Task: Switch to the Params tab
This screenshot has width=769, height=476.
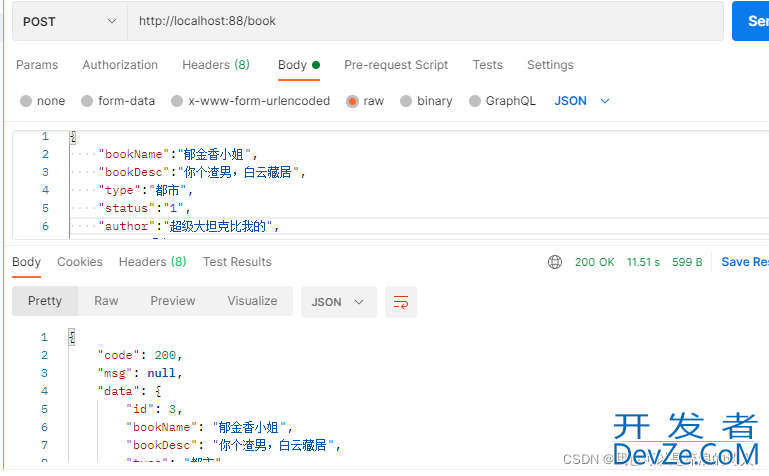Action: click(x=37, y=65)
